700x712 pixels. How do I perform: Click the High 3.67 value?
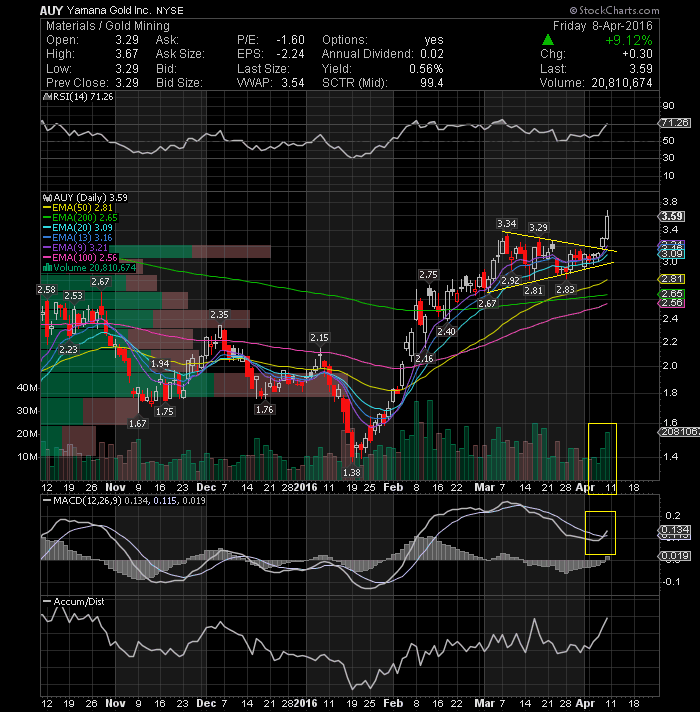point(127,54)
